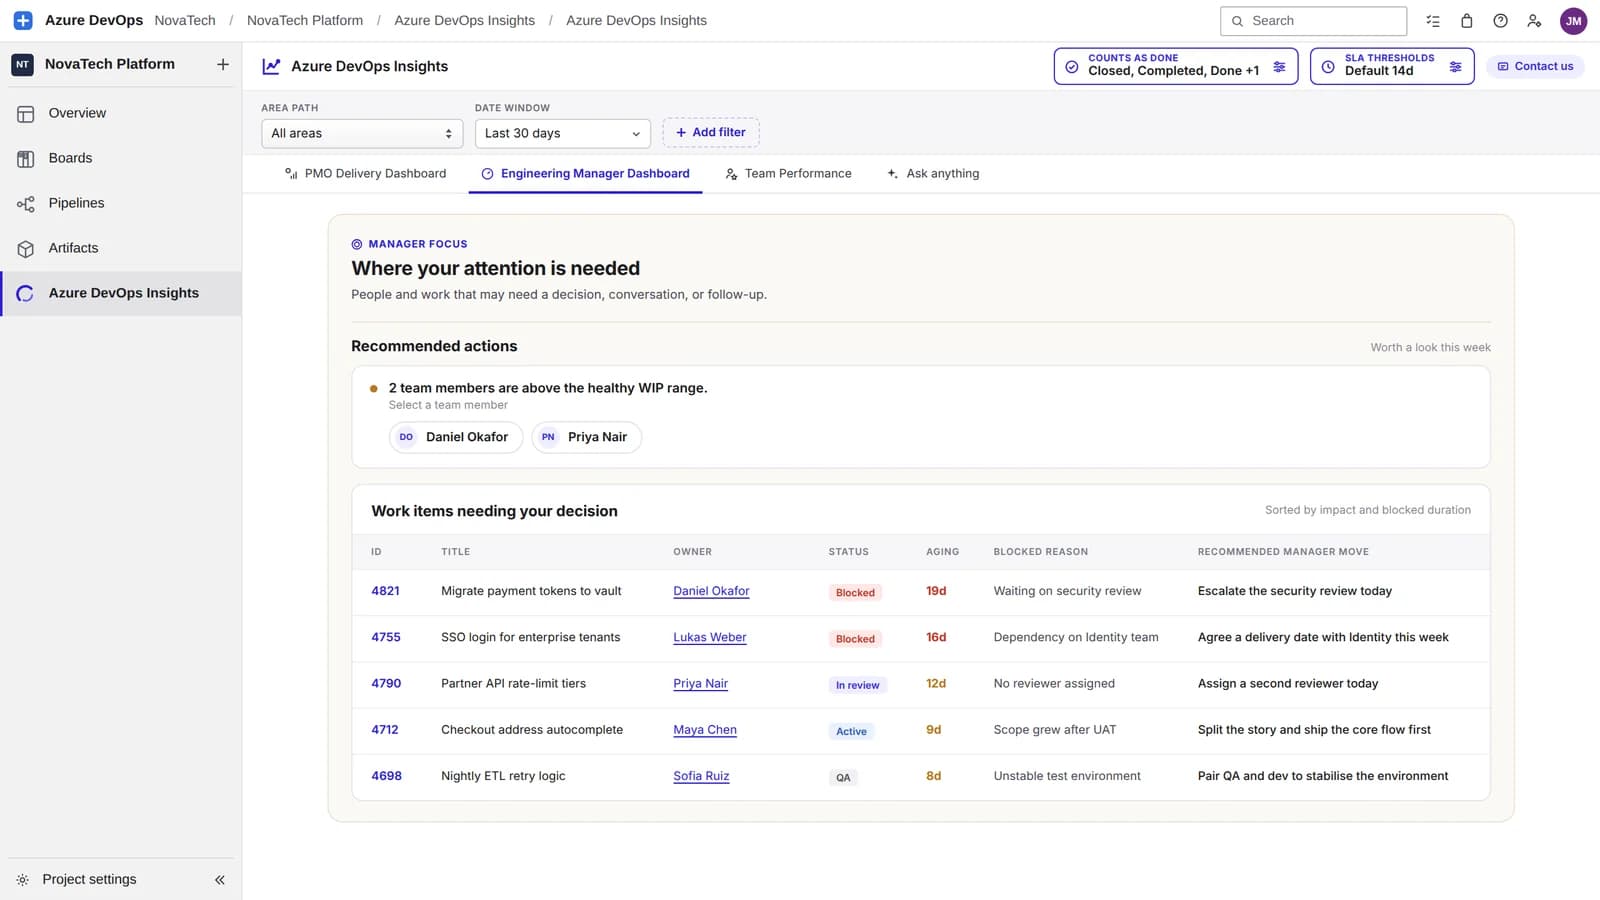The image size is (1600, 900).
Task: Go to Pipelines in sidebar
Action: [x=121, y=203]
